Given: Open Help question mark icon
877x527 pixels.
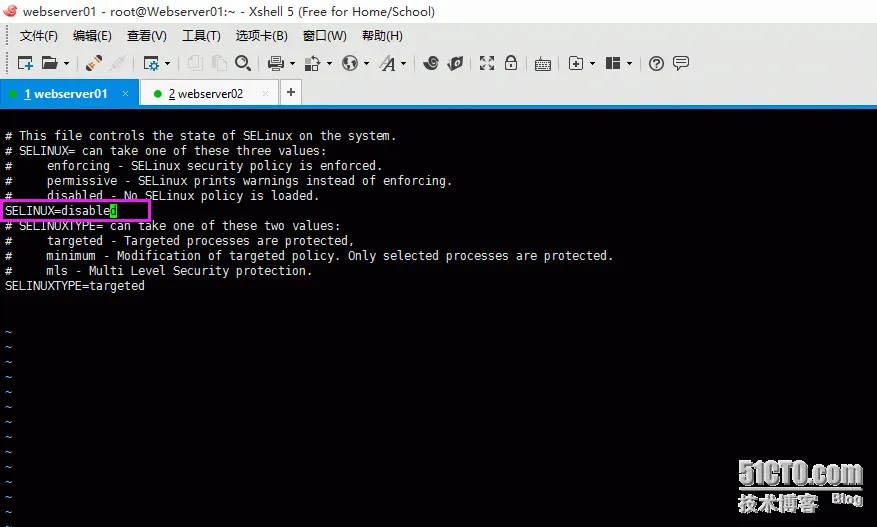Looking at the screenshot, I should 656,63.
